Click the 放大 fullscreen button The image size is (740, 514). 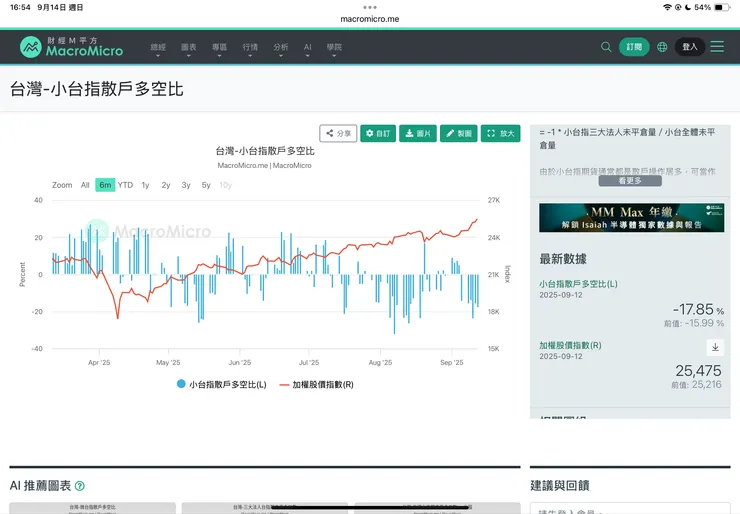500,133
